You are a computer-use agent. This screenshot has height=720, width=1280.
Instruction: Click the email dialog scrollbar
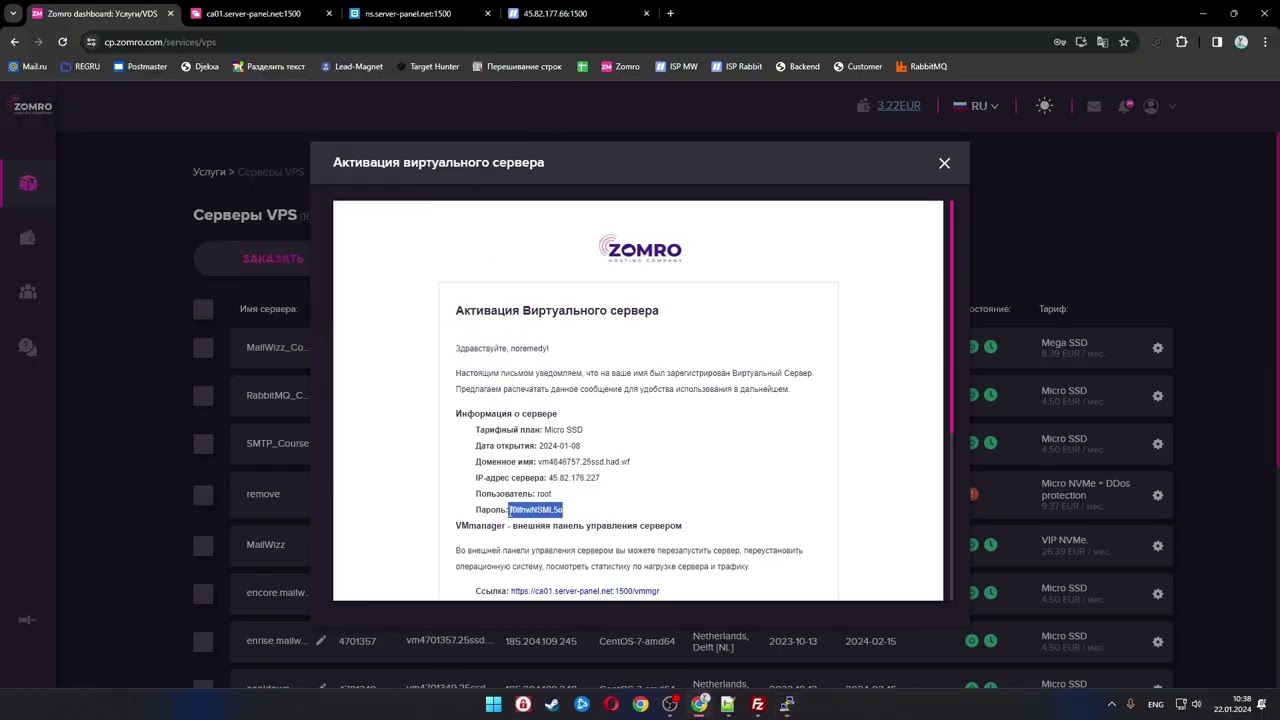click(x=951, y=318)
